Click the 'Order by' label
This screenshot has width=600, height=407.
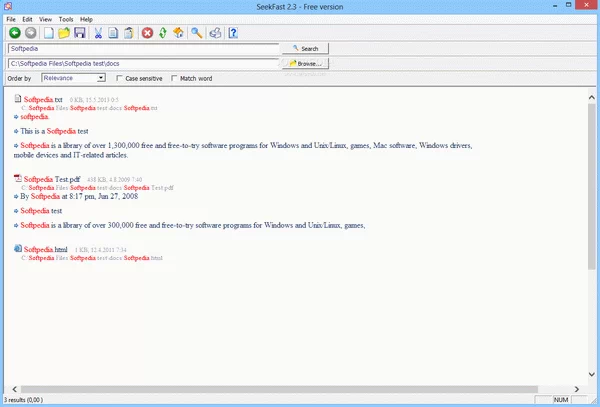point(19,78)
